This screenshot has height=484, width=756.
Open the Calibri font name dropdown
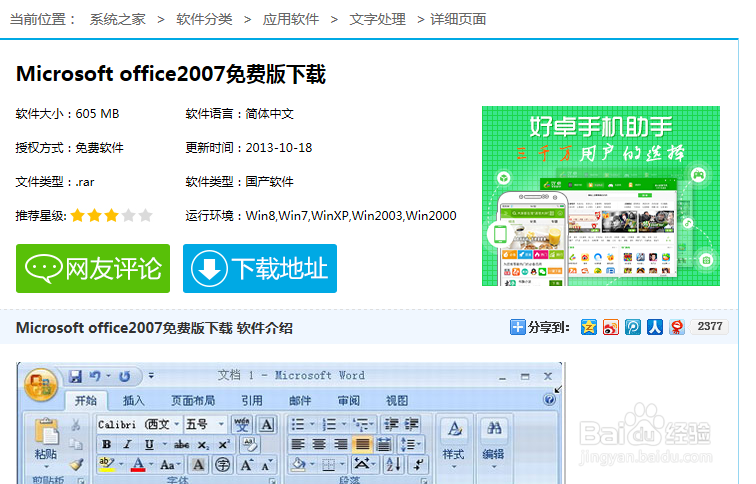pos(176,424)
